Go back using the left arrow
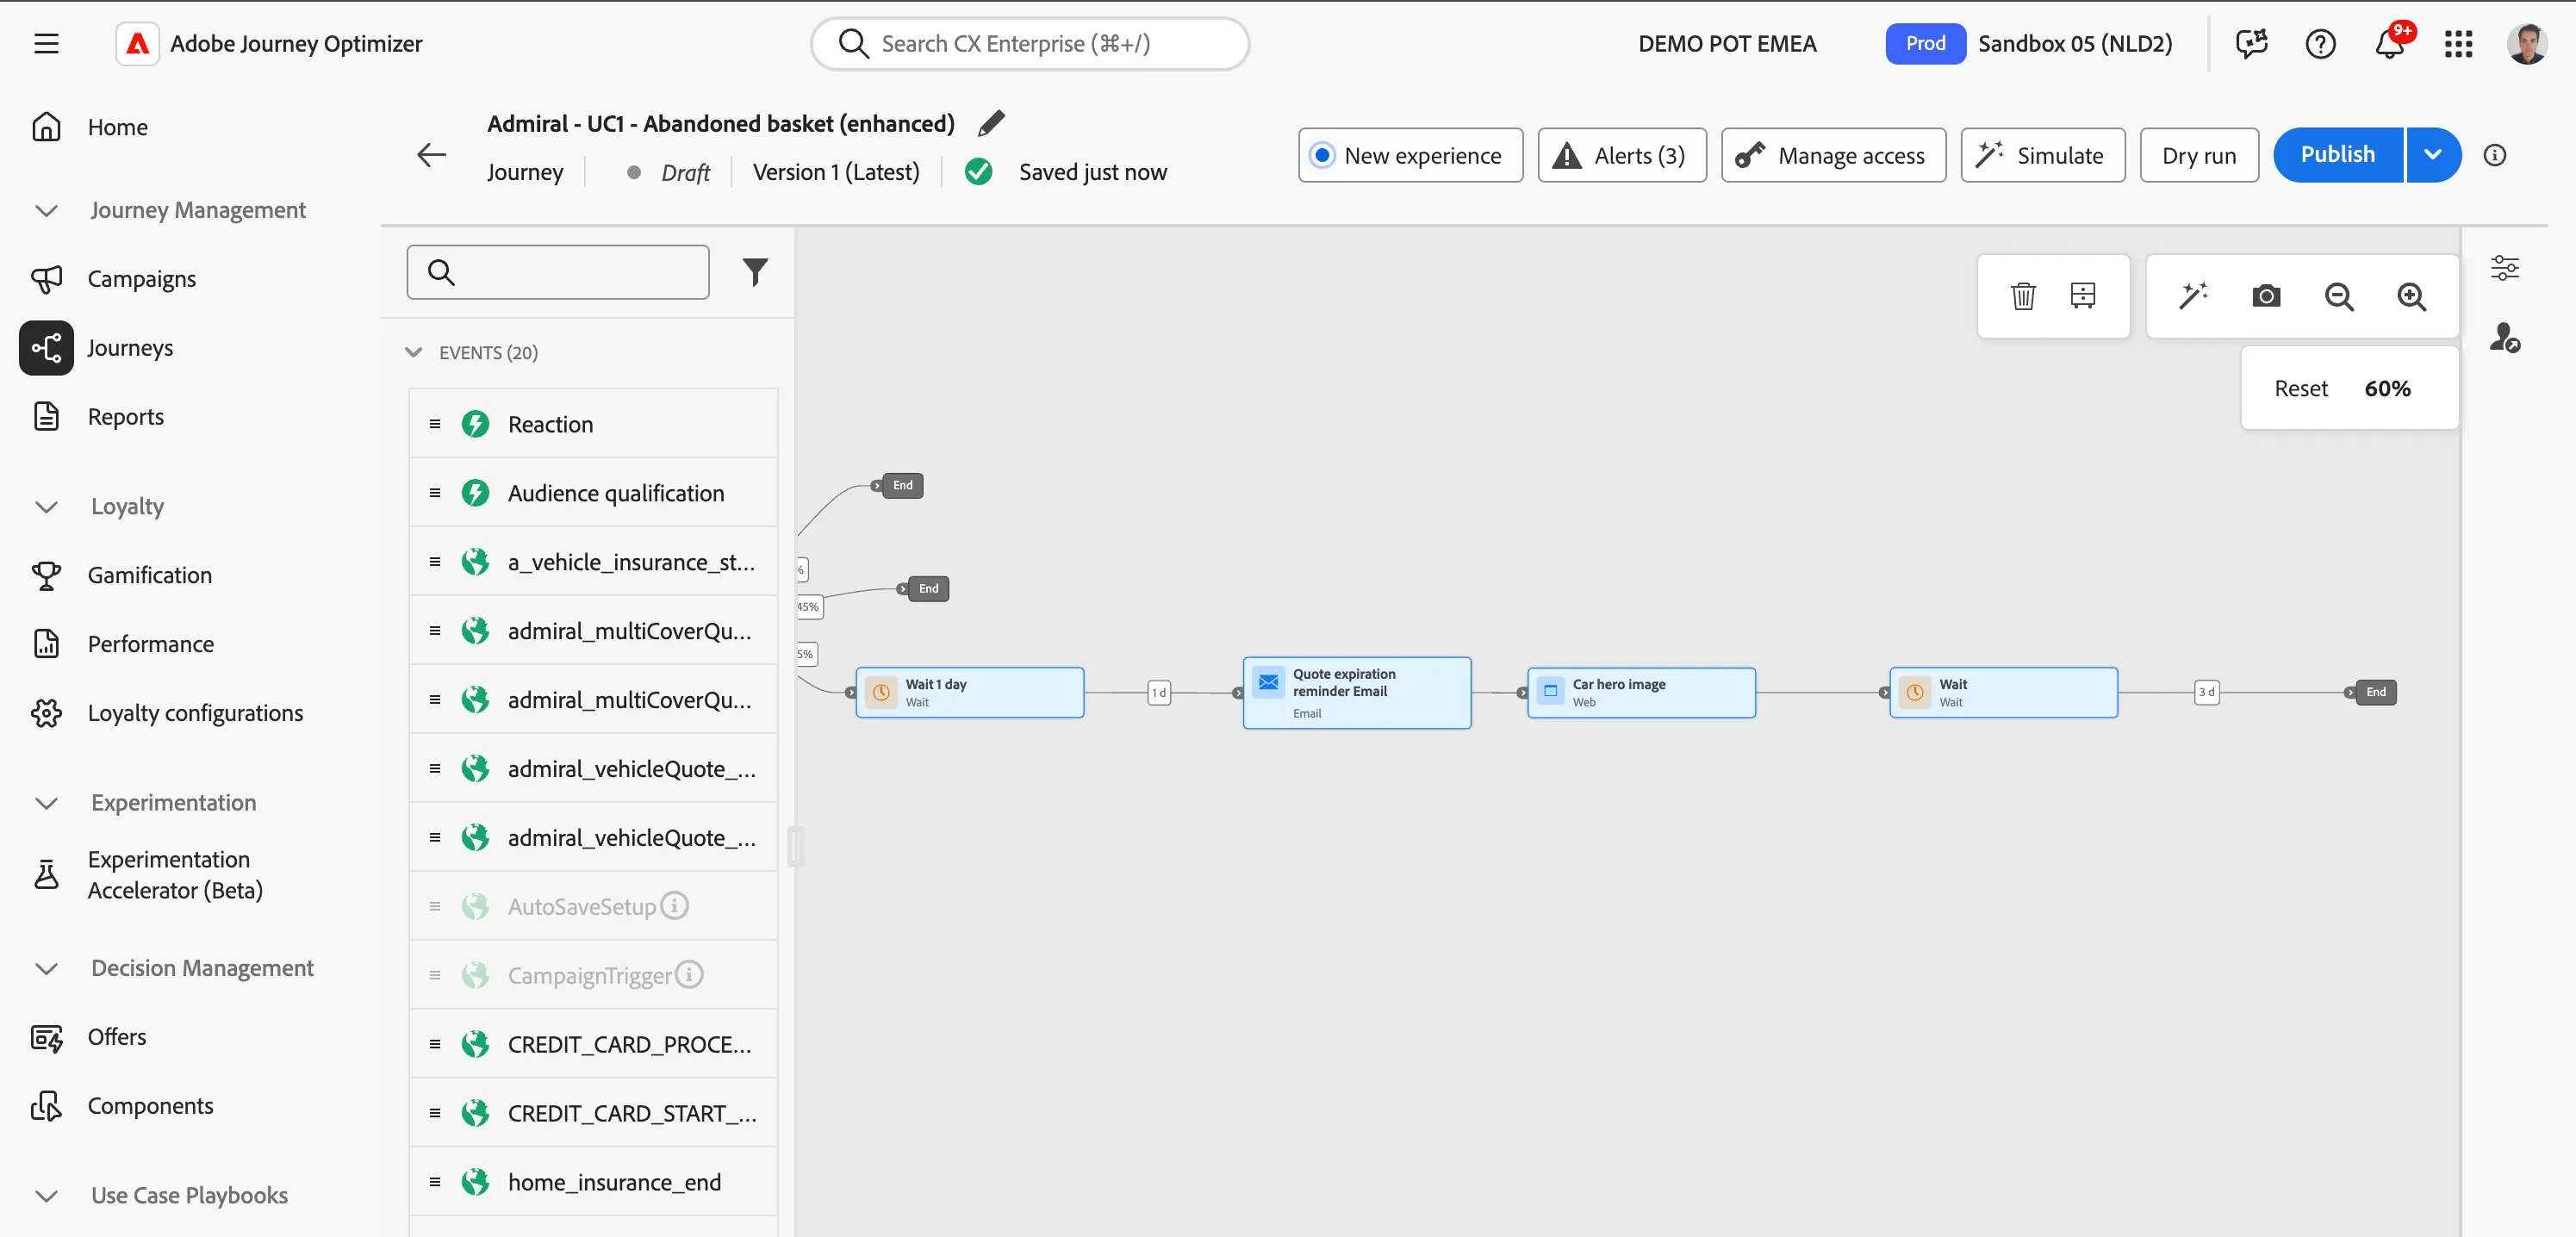The height and width of the screenshot is (1237, 2576). point(431,155)
